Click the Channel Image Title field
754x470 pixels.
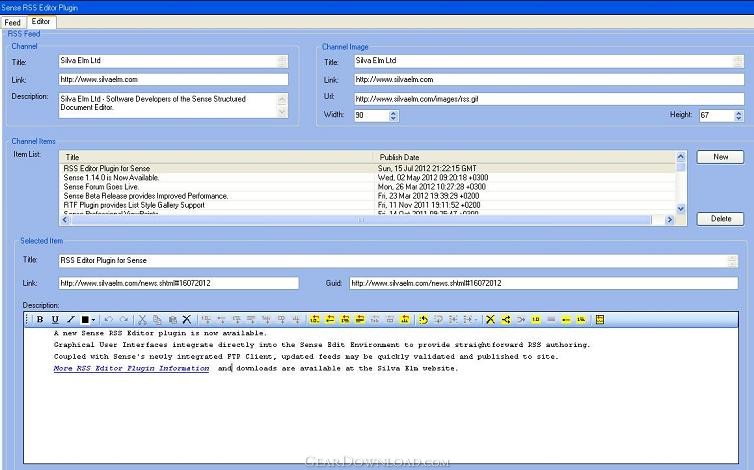point(549,61)
